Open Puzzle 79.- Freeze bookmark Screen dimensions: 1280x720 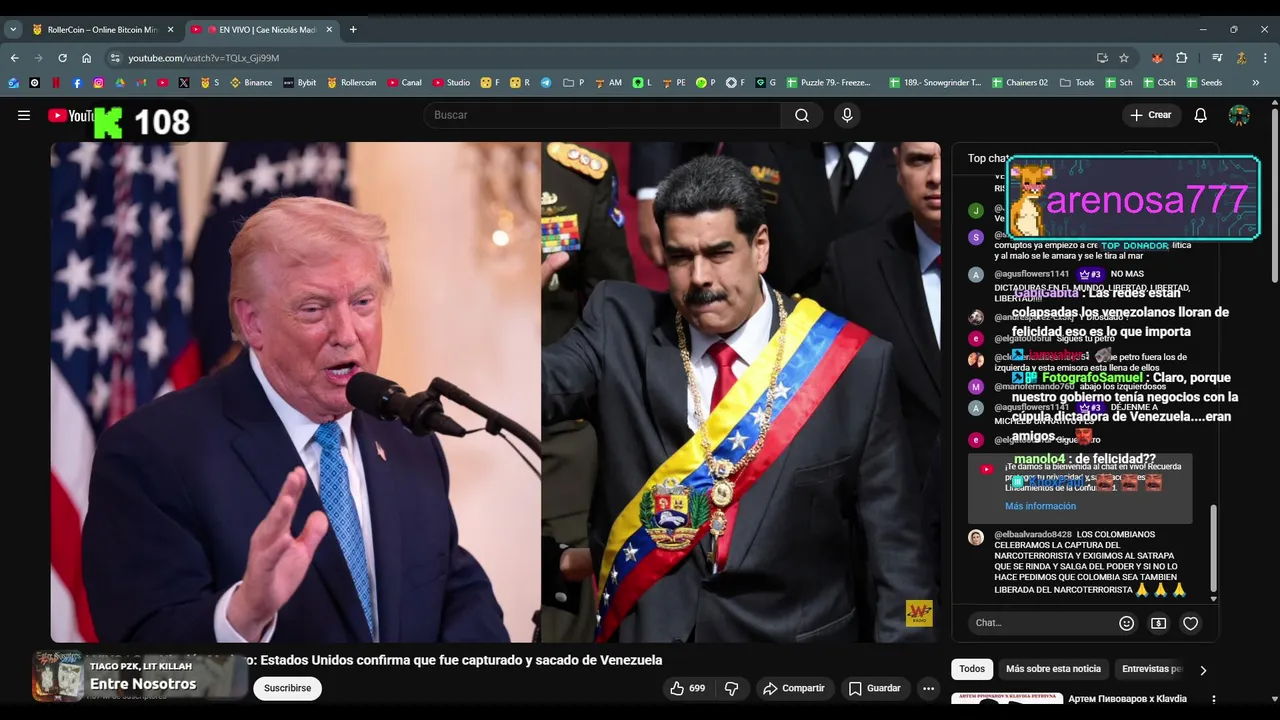(828, 83)
